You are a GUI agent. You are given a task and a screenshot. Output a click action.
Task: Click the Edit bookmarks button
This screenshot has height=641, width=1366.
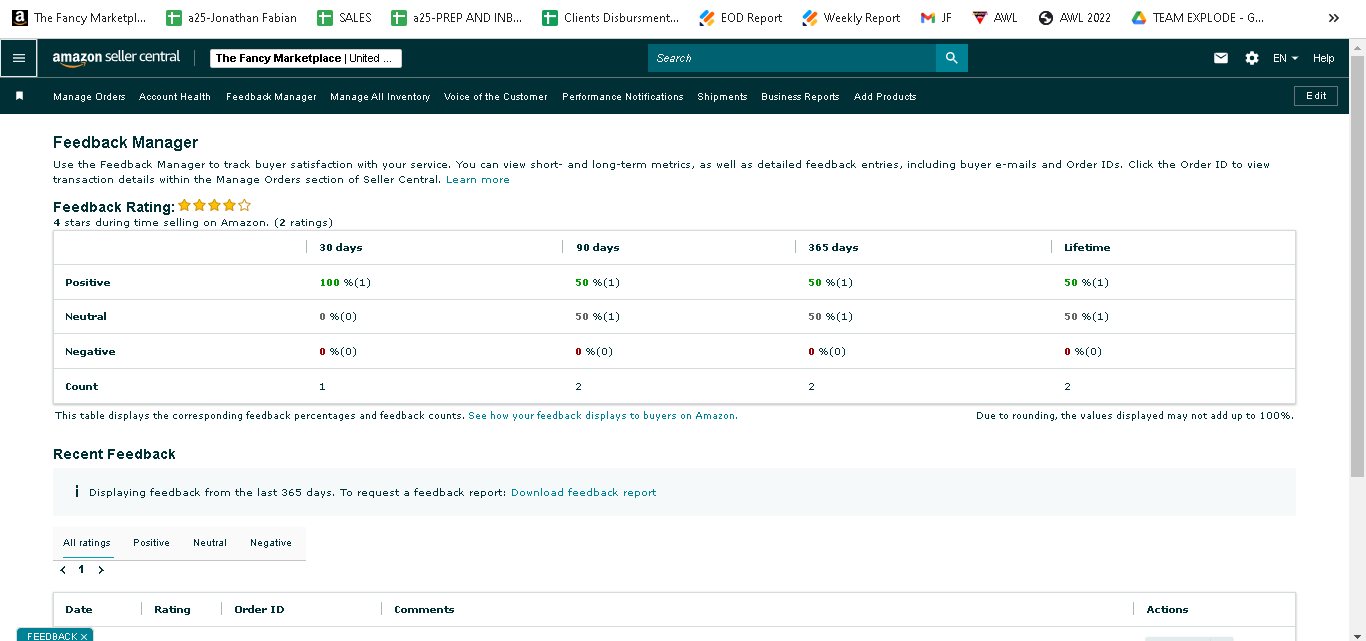pos(1316,96)
